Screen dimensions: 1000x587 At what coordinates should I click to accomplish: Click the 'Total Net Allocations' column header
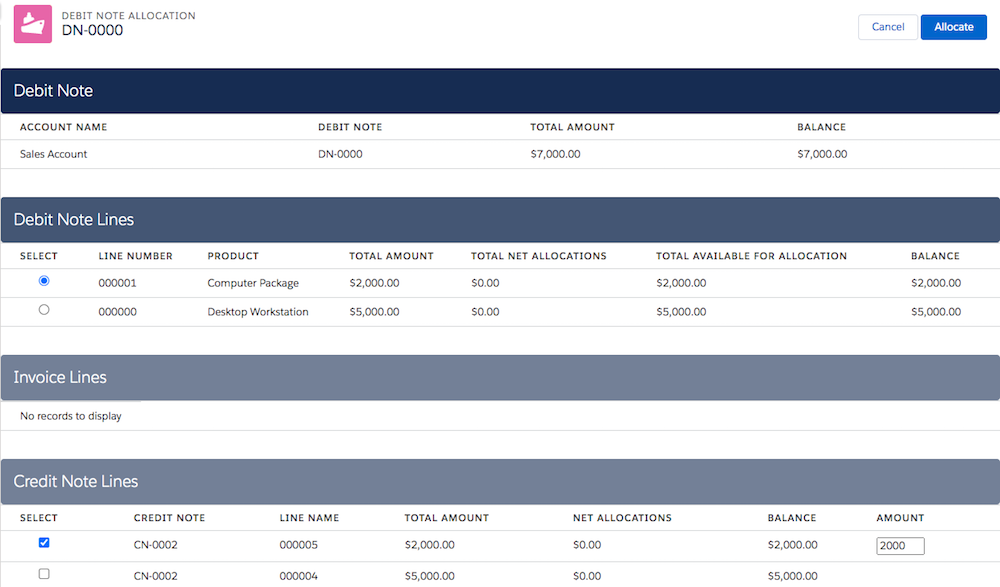539,256
